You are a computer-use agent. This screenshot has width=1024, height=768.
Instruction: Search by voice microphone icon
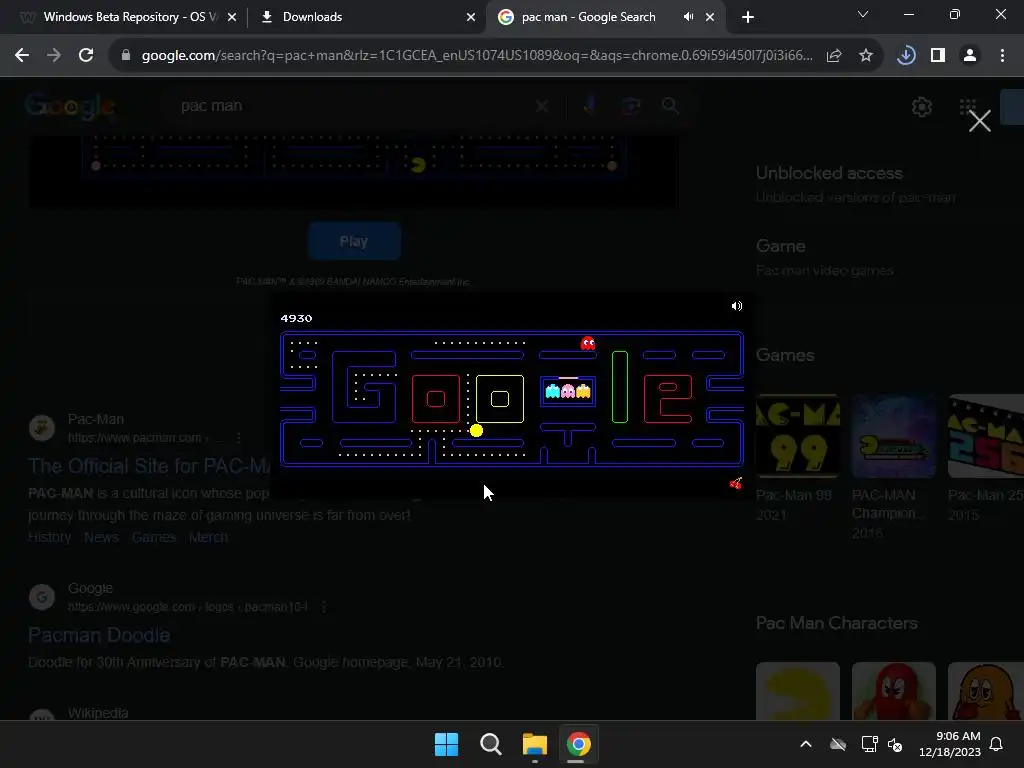tap(590, 106)
